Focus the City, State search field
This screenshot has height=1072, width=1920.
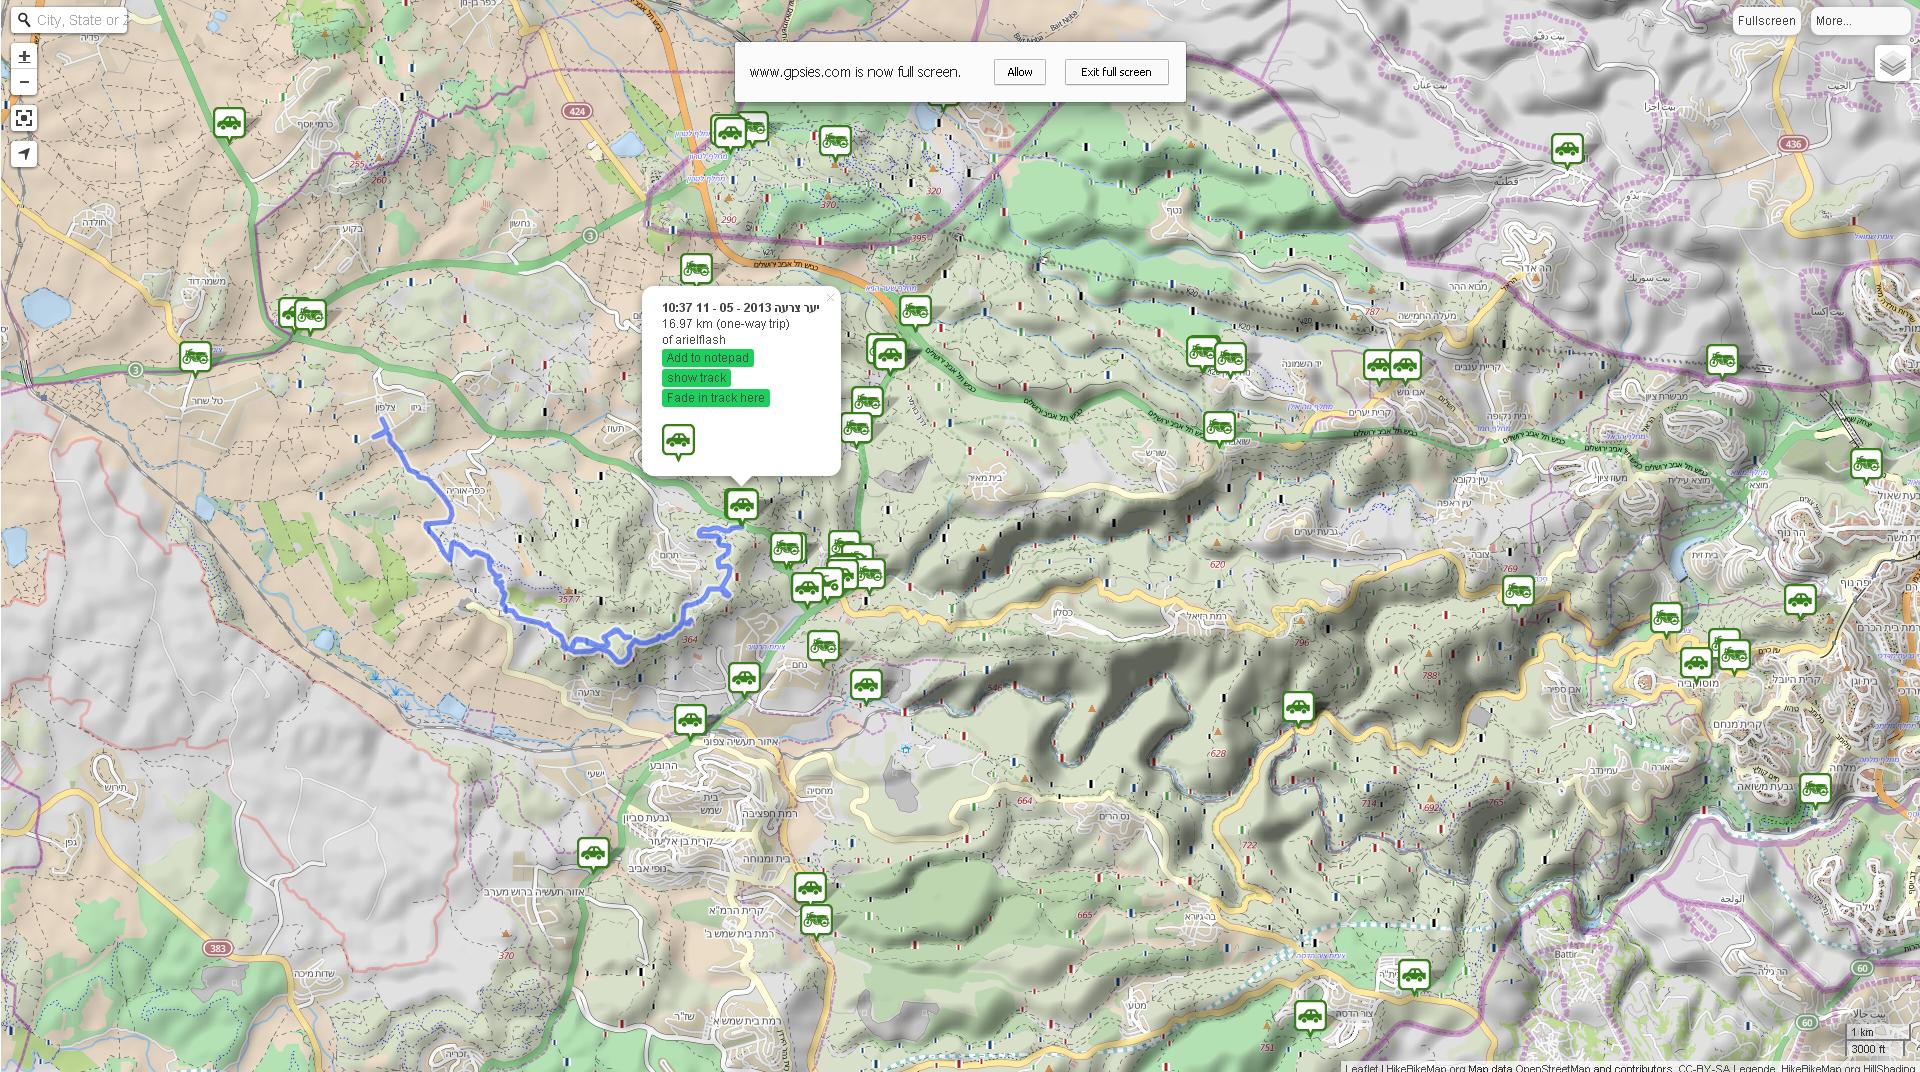80,20
